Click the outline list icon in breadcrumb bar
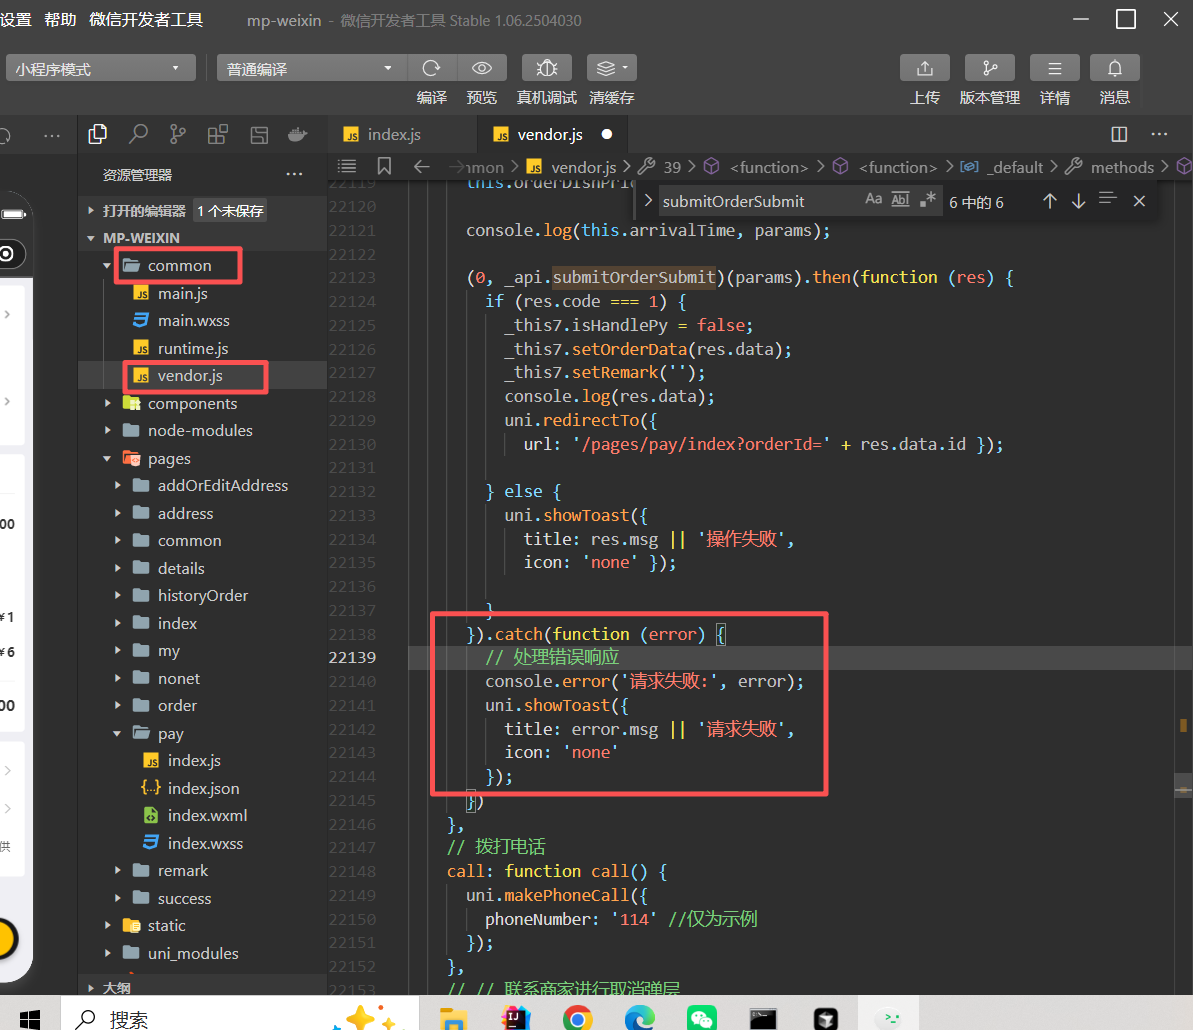Viewport: 1193px width, 1030px height. (347, 167)
